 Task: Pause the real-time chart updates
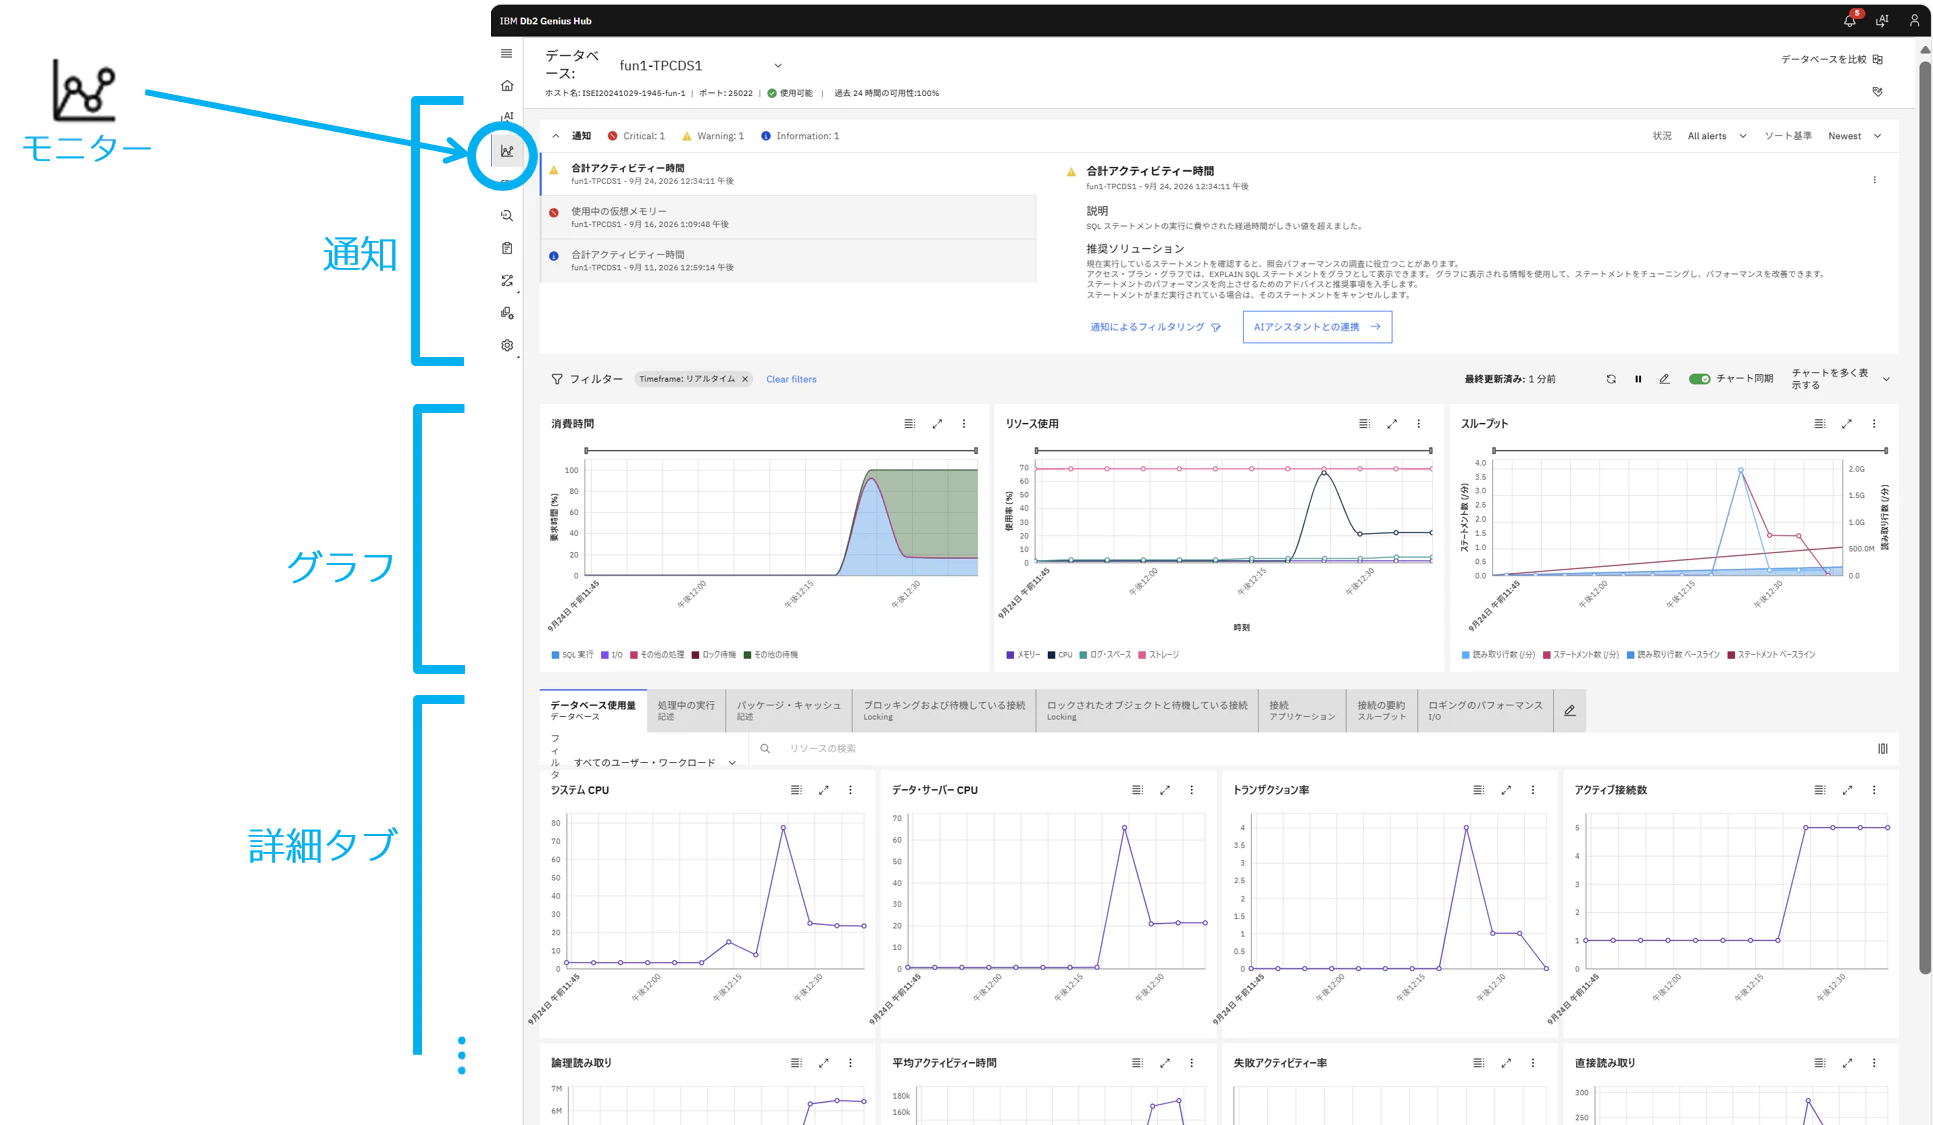(x=1638, y=379)
